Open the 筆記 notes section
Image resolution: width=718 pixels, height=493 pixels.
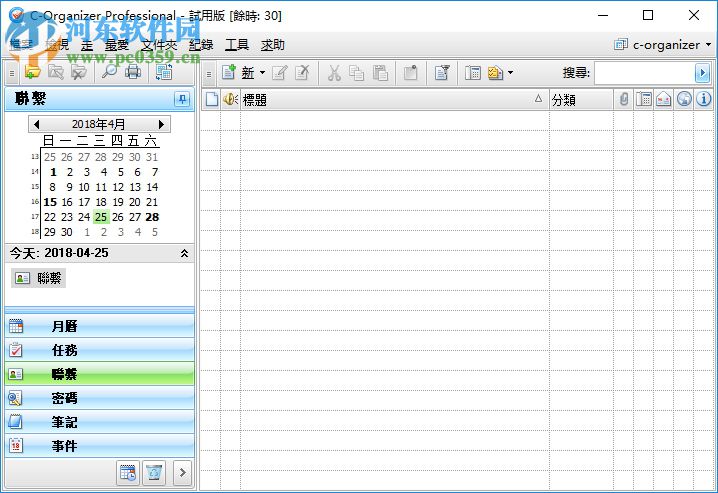tap(100, 422)
